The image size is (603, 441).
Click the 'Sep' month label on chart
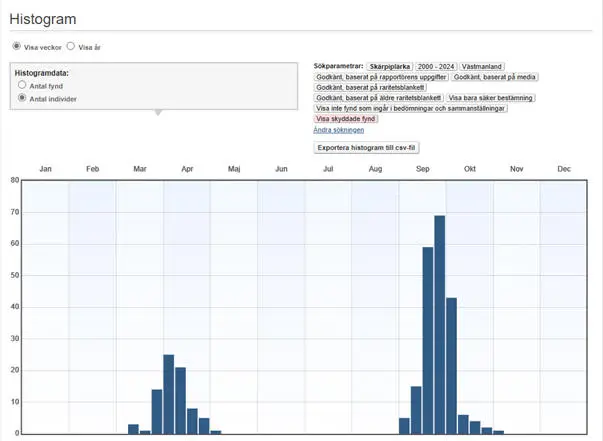tap(423, 170)
